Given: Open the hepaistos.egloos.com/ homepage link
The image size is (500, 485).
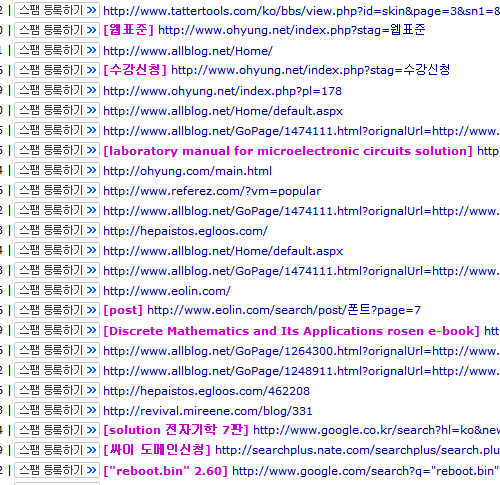Looking at the screenshot, I should pos(185,231).
